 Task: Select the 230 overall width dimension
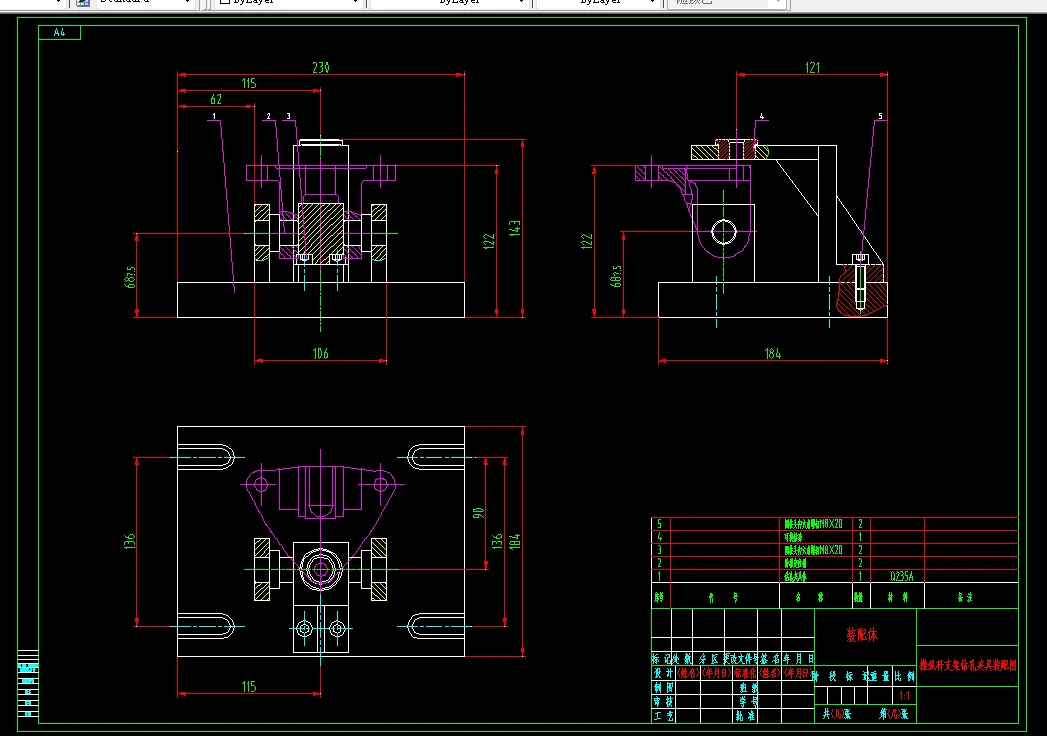coord(321,67)
